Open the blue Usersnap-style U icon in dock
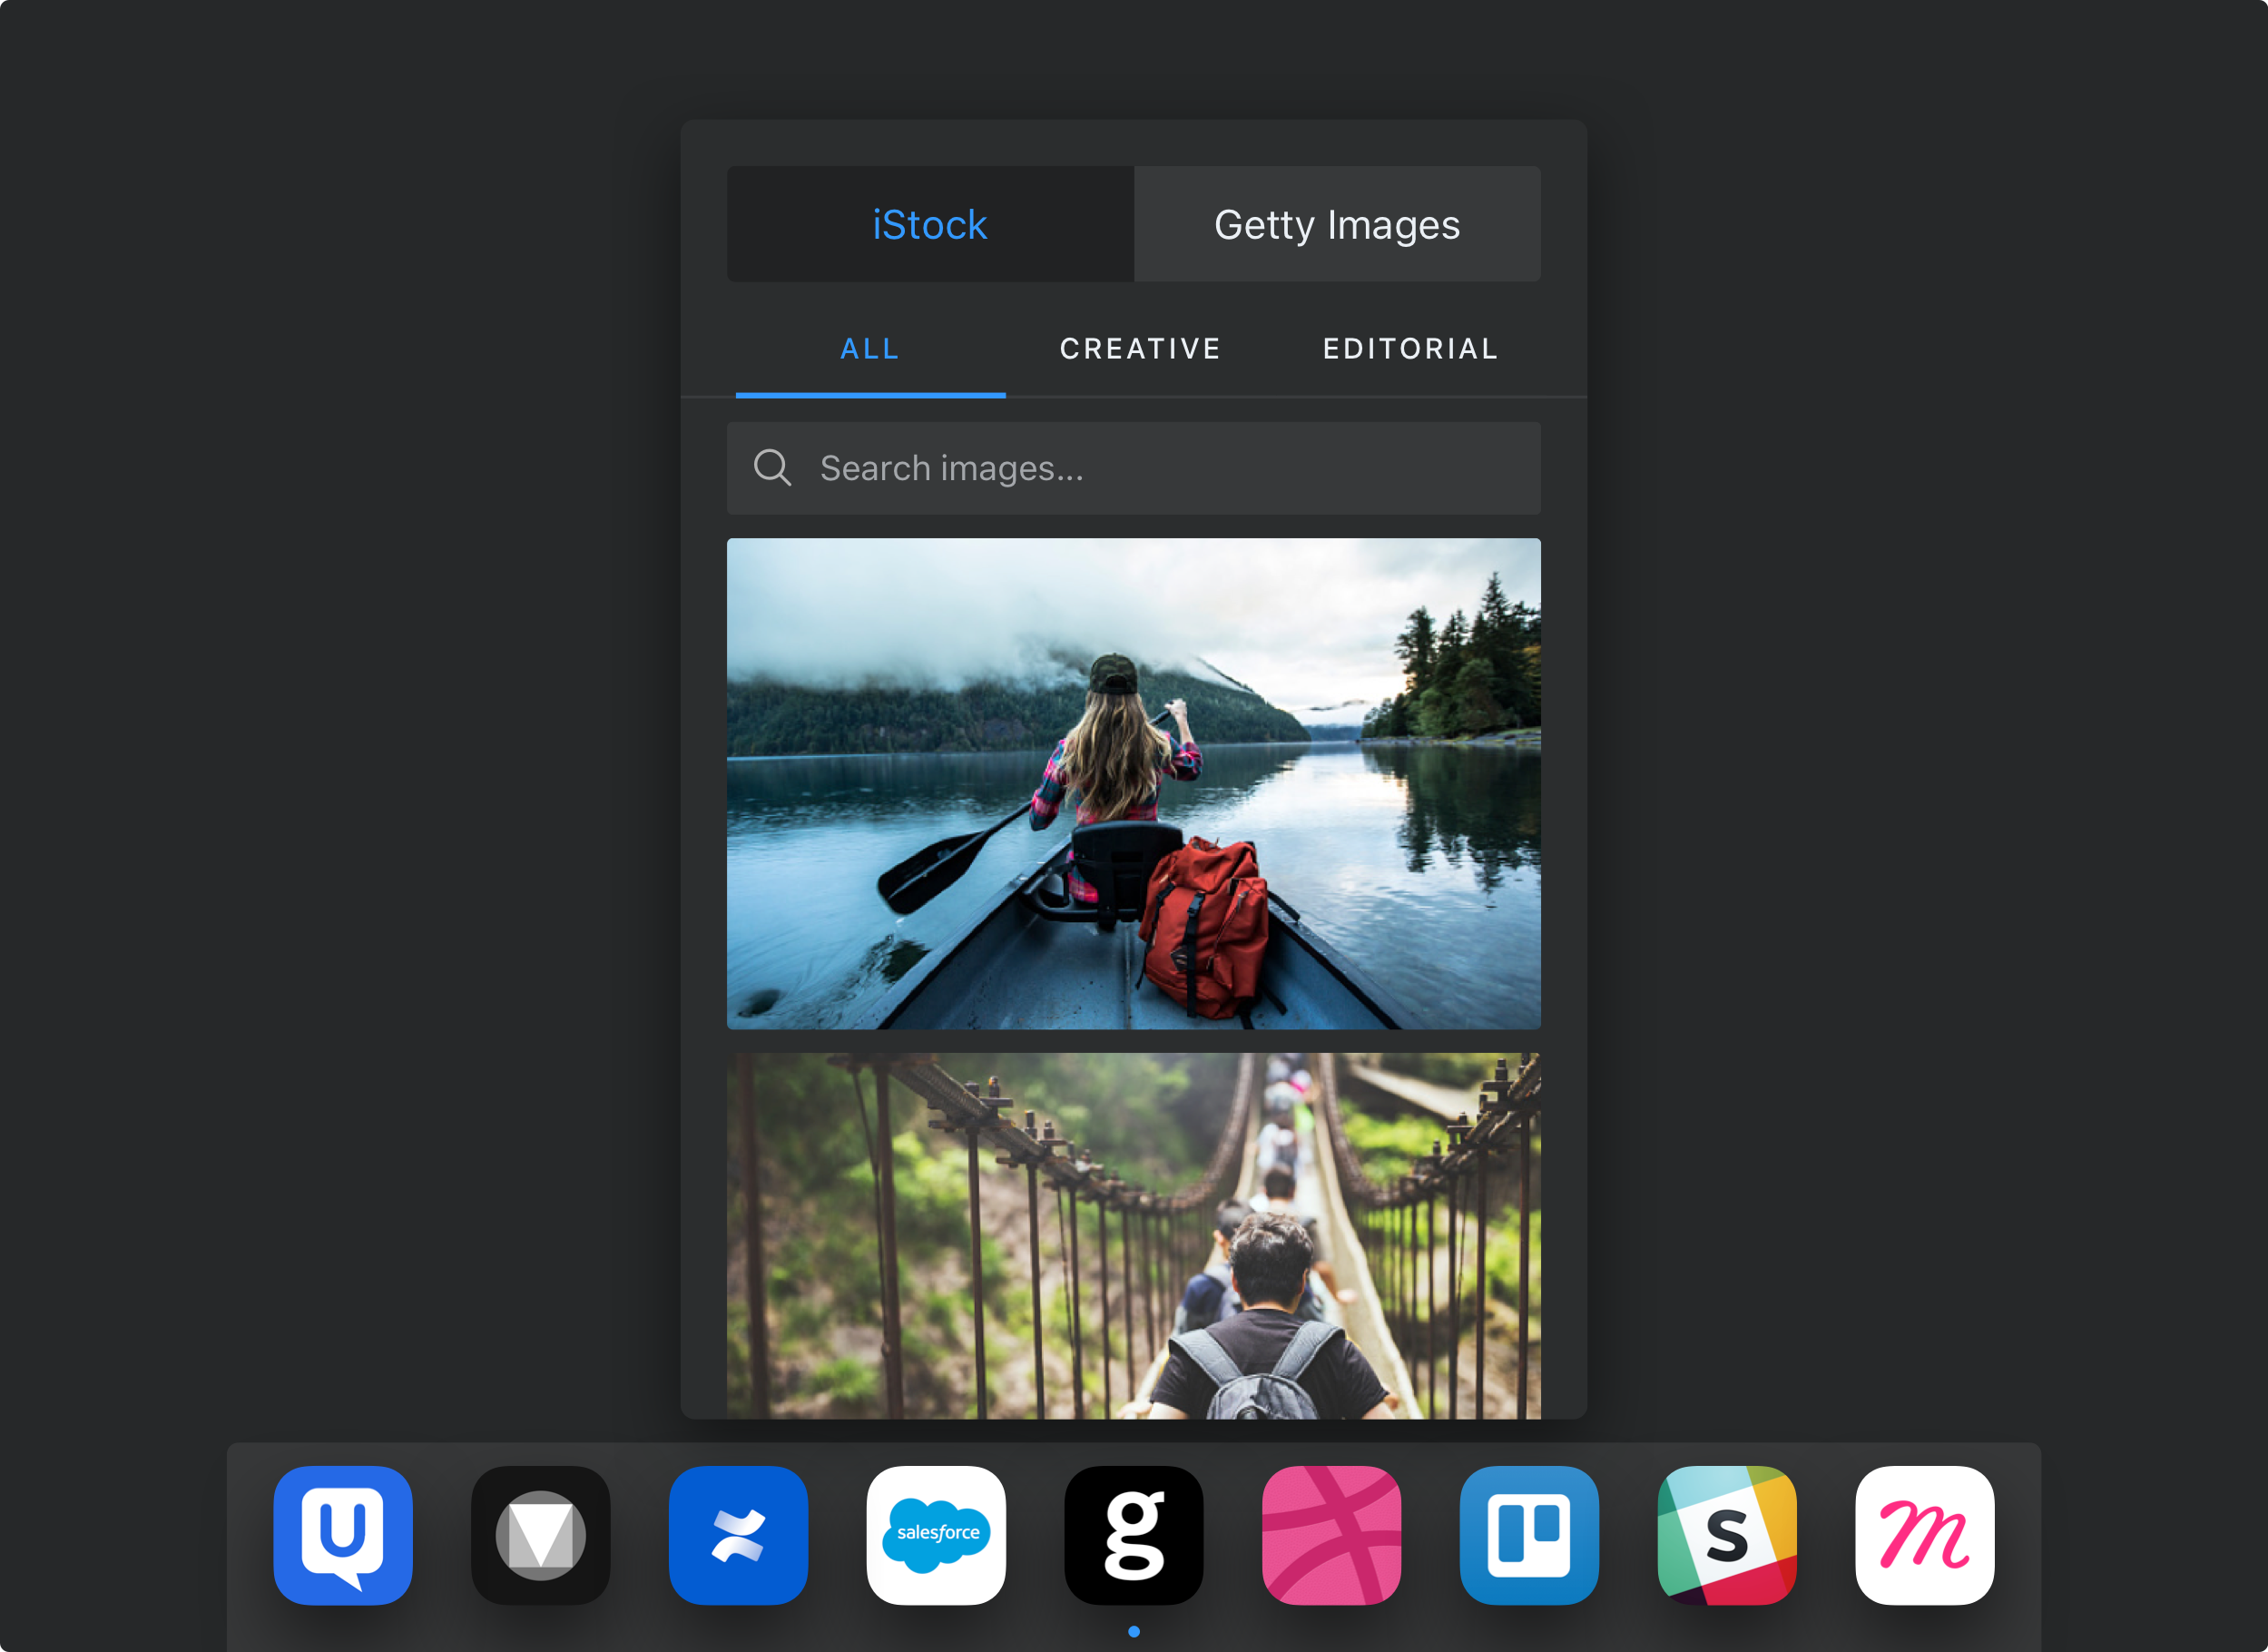Screen dimensions: 2268x1652 pos(343,1535)
